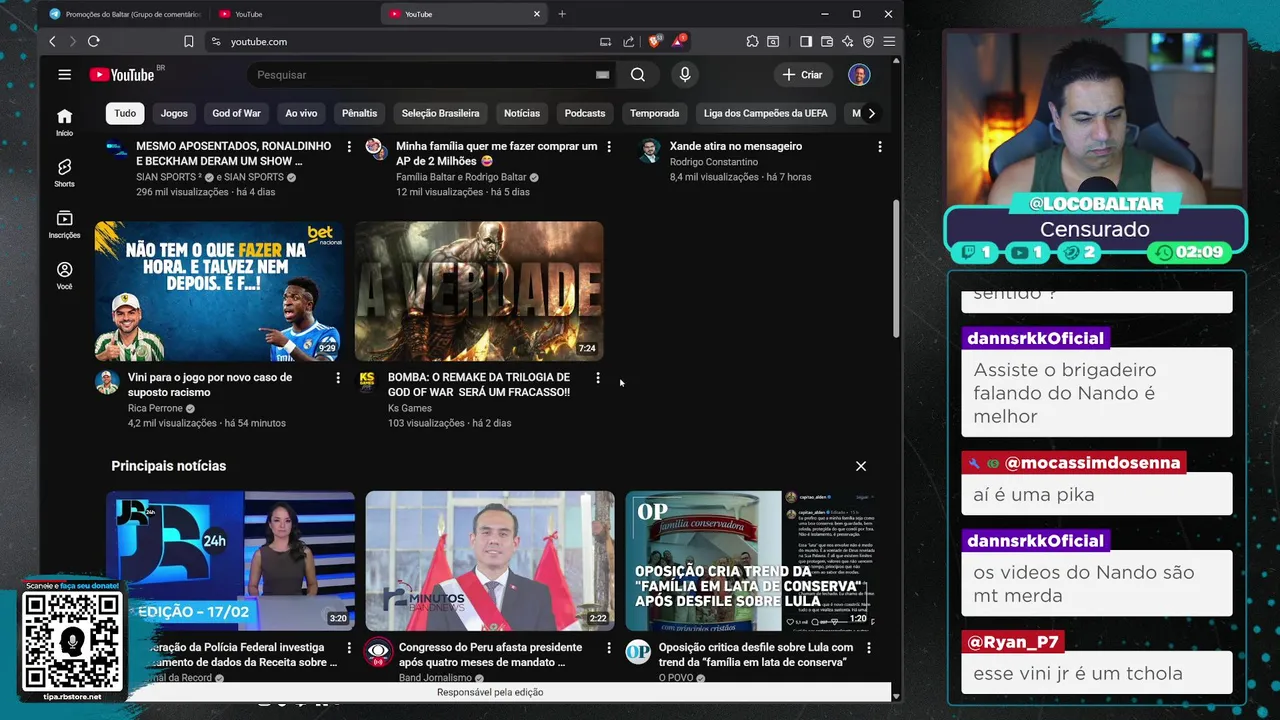Open new browser tab
The width and height of the screenshot is (1280, 720).
pos(562,14)
